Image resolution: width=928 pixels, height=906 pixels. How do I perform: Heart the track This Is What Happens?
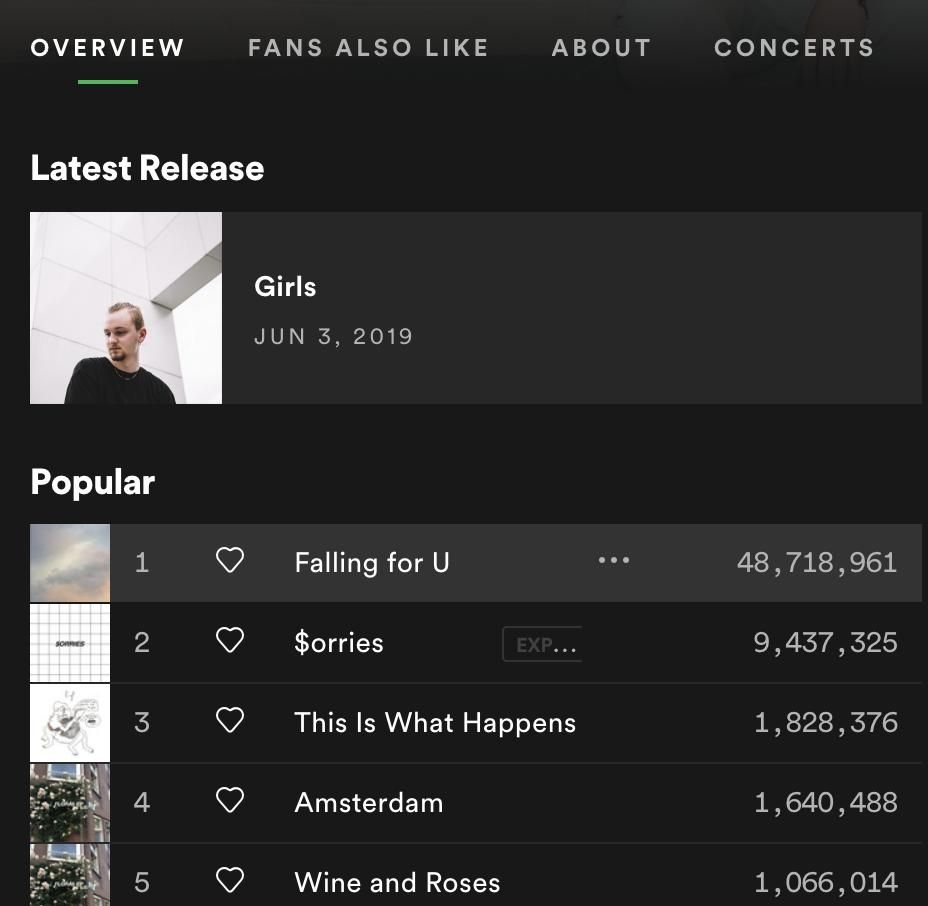coord(230,722)
